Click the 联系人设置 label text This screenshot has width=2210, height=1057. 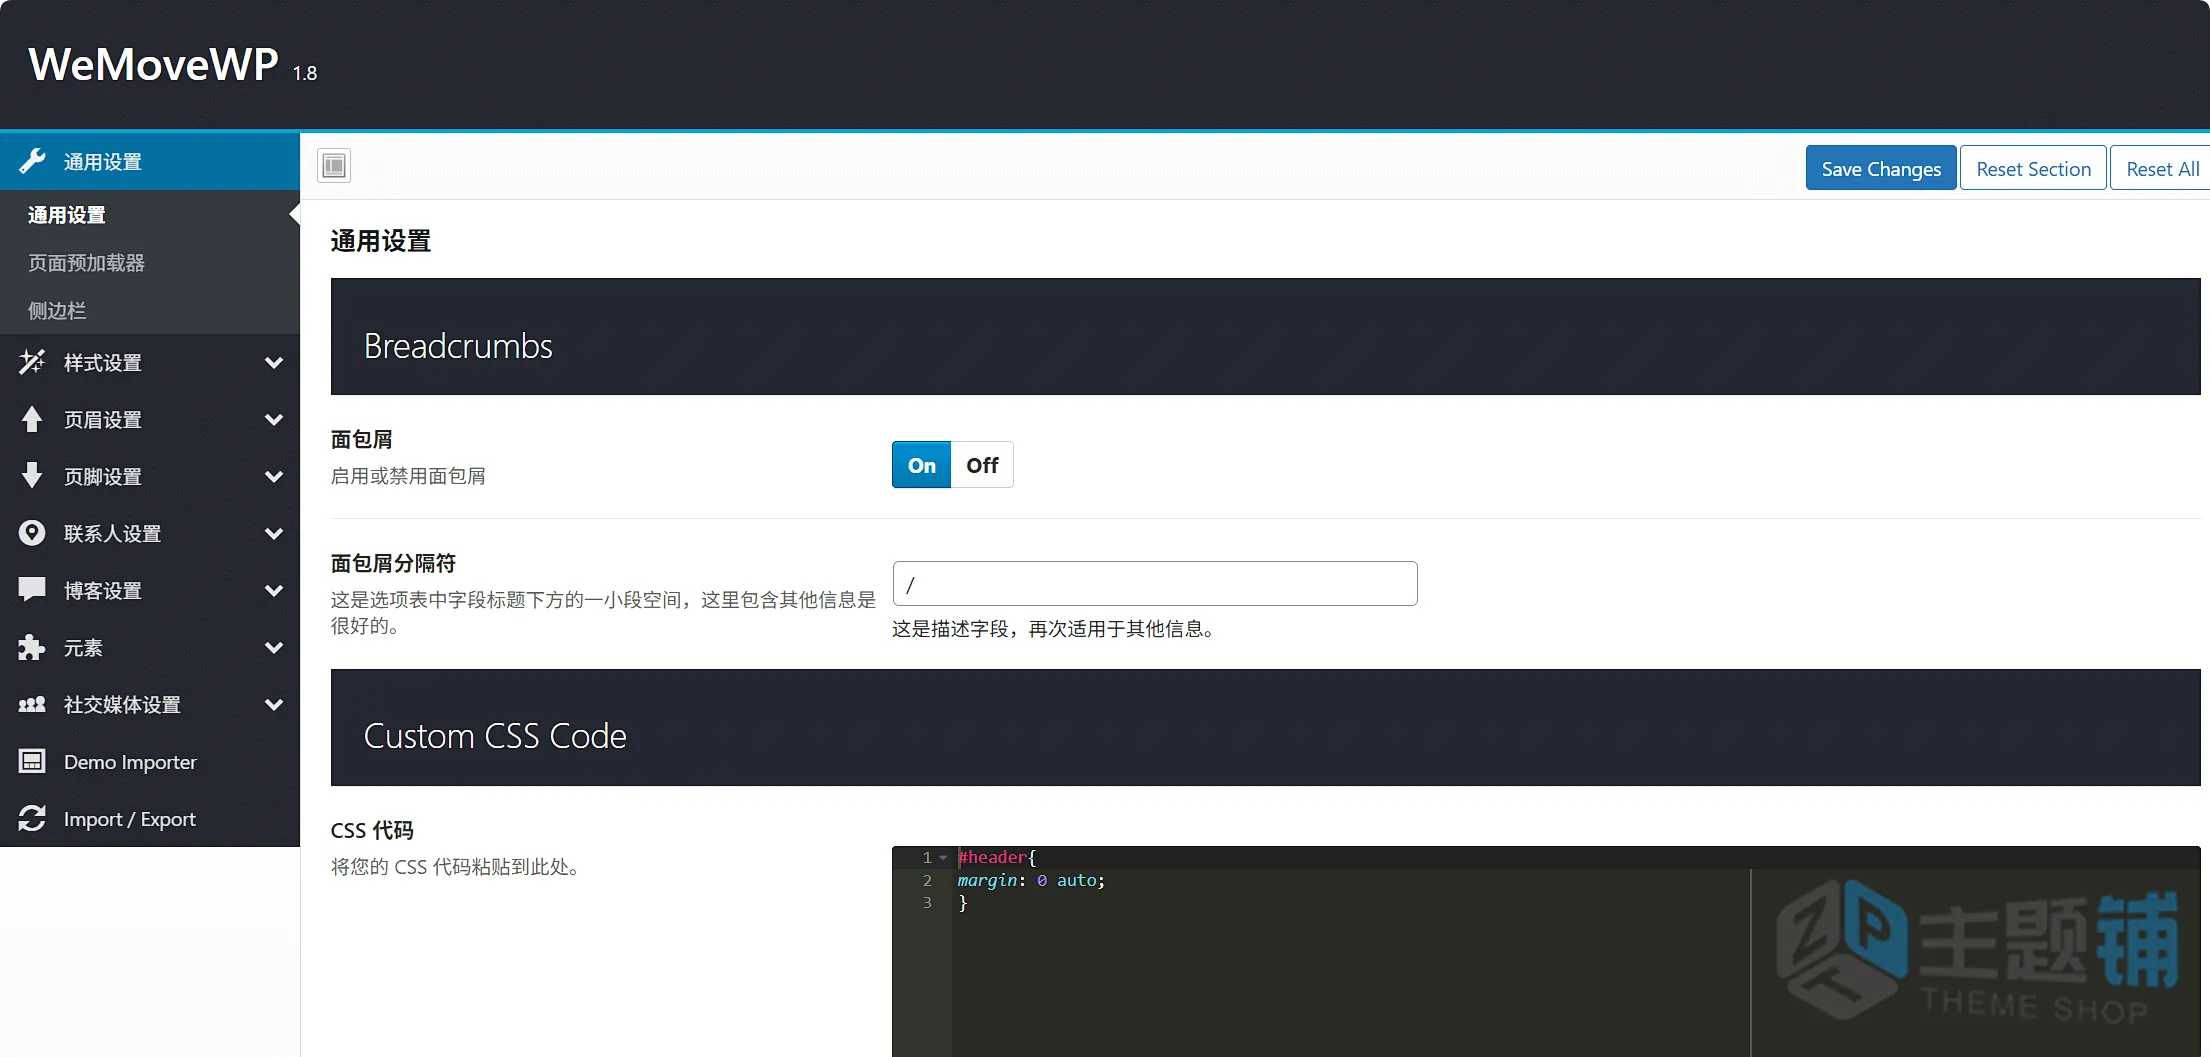click(112, 533)
